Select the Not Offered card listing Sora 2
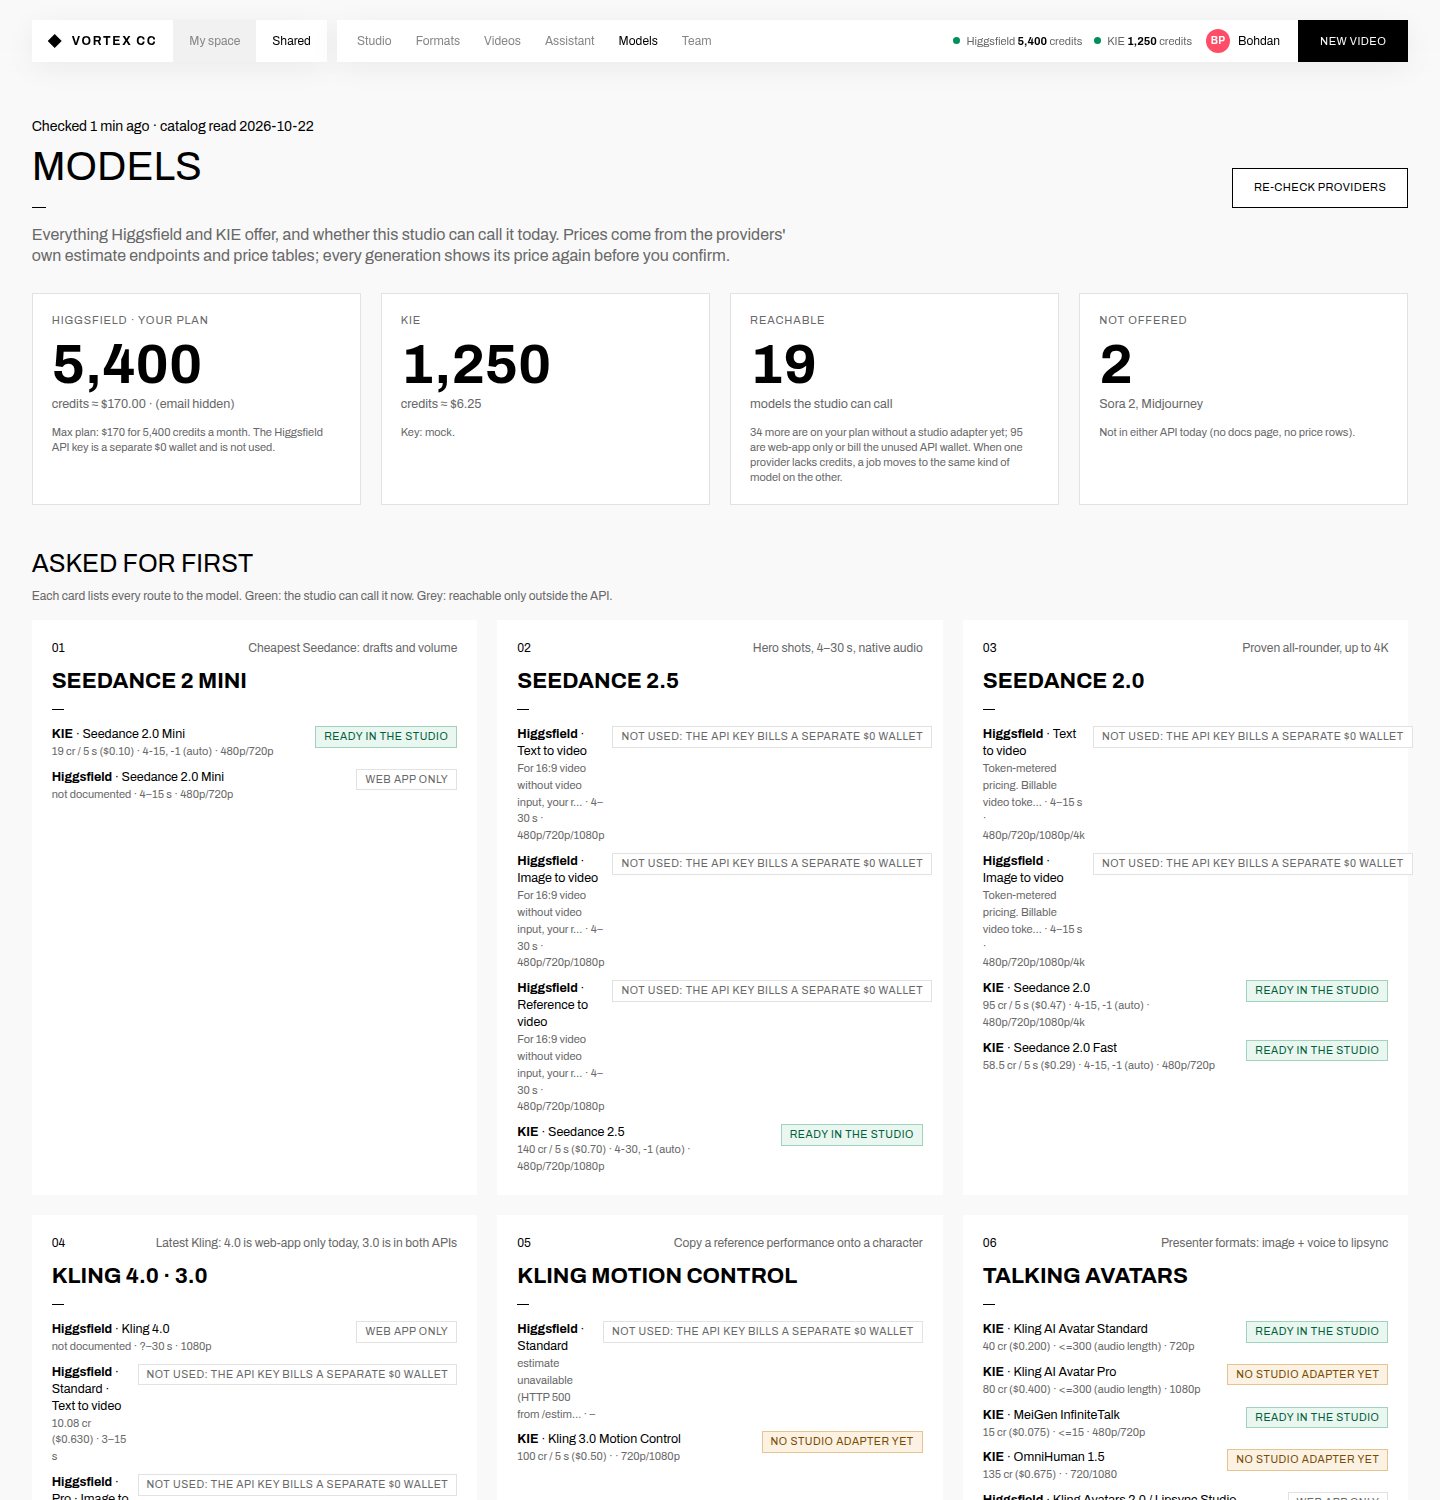 pyautogui.click(x=1243, y=399)
